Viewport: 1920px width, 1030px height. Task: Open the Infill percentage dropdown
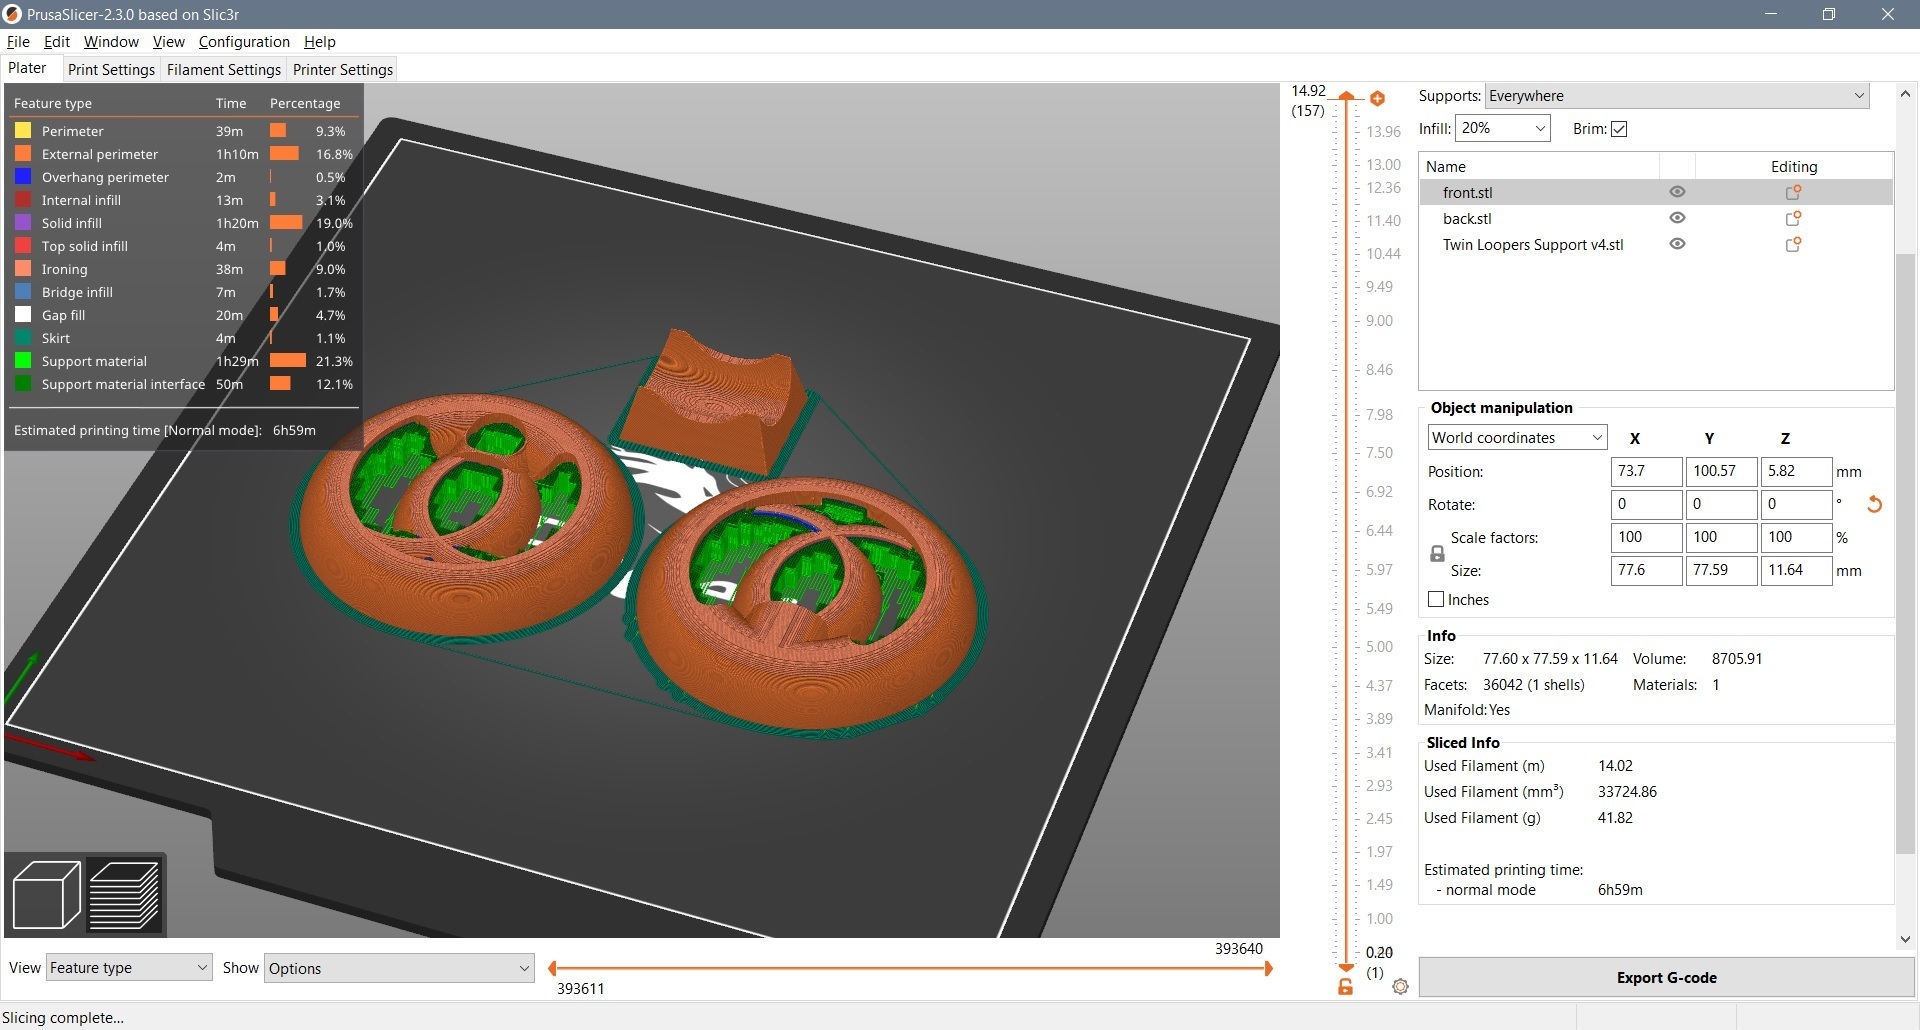(1502, 128)
